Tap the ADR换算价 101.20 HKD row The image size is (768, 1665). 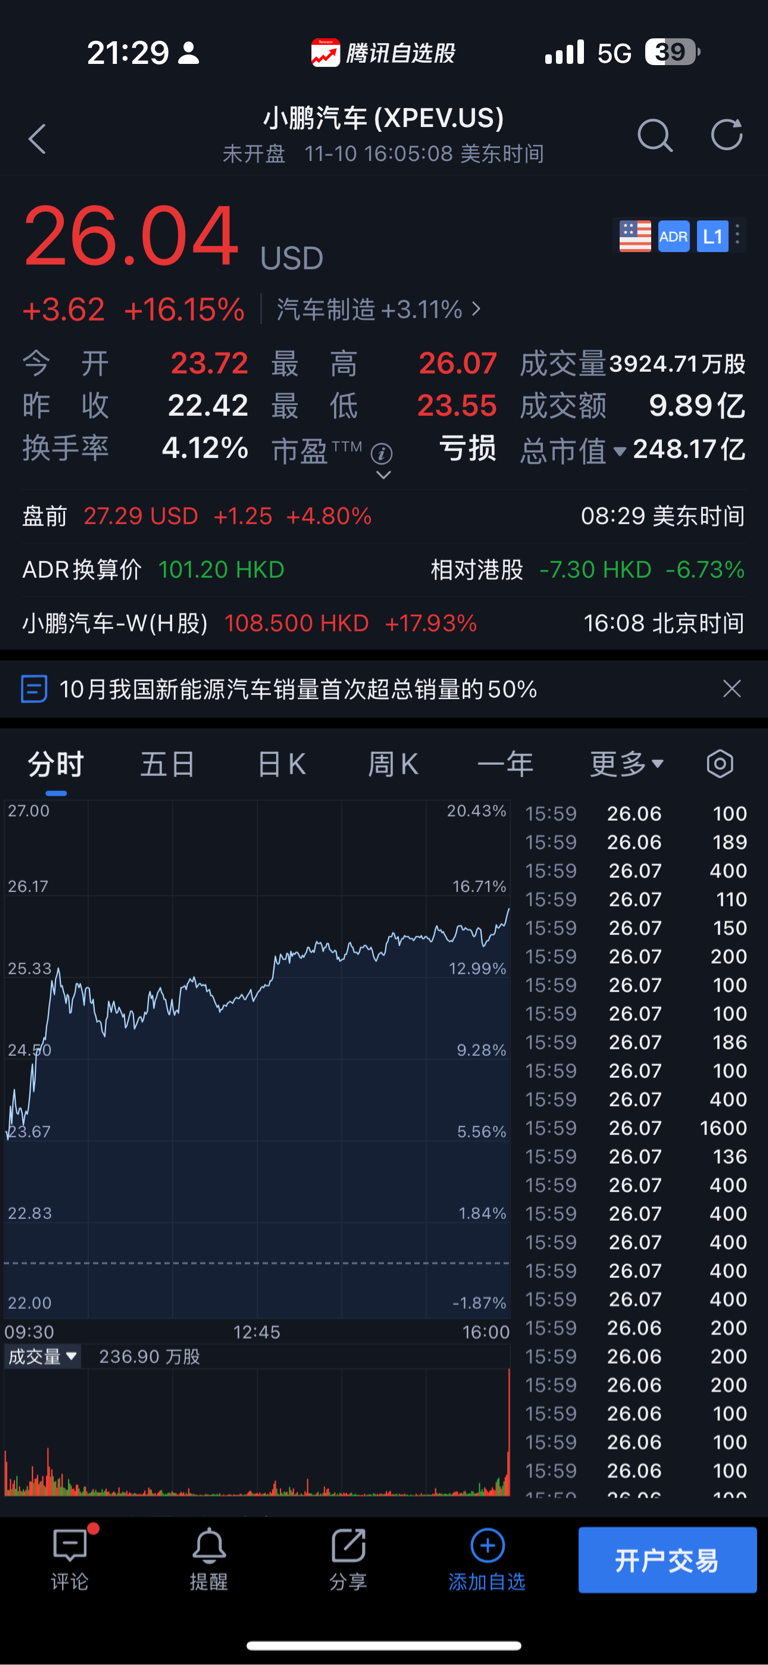154,570
